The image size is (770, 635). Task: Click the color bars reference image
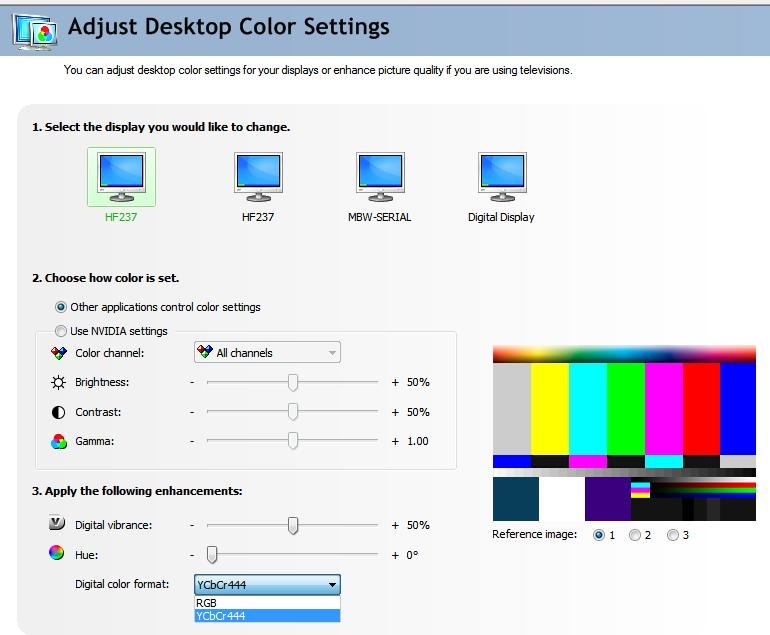click(624, 432)
